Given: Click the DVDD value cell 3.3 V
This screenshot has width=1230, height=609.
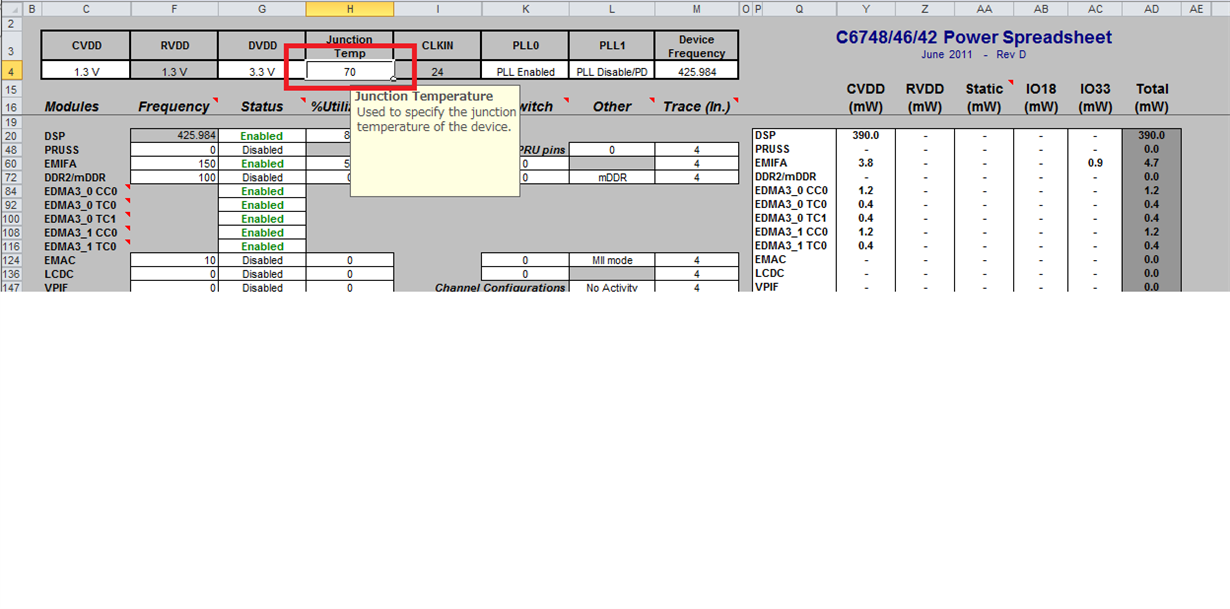Looking at the screenshot, I should pos(262,71).
